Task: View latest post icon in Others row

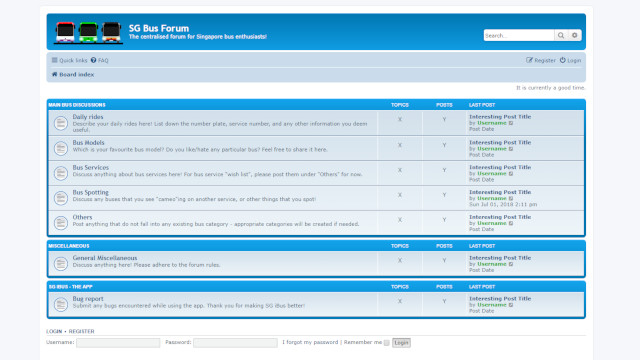Action: pyautogui.click(x=511, y=223)
